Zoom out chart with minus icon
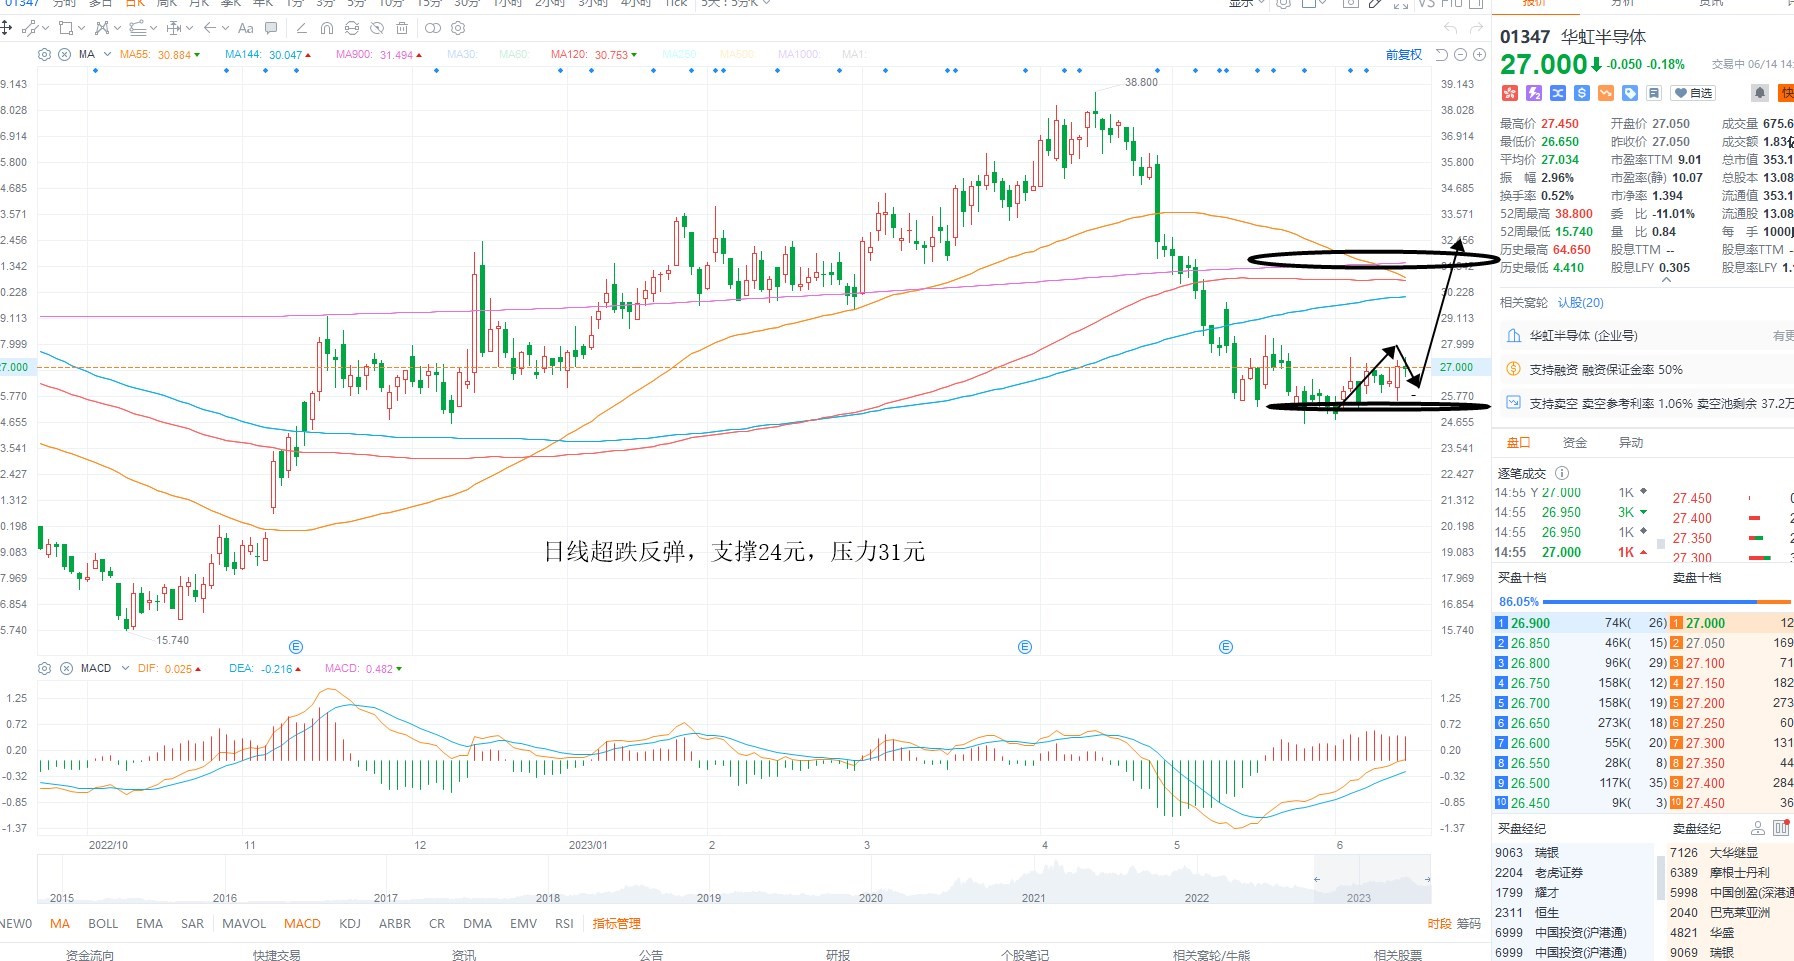The image size is (1794, 961). pos(1461,55)
